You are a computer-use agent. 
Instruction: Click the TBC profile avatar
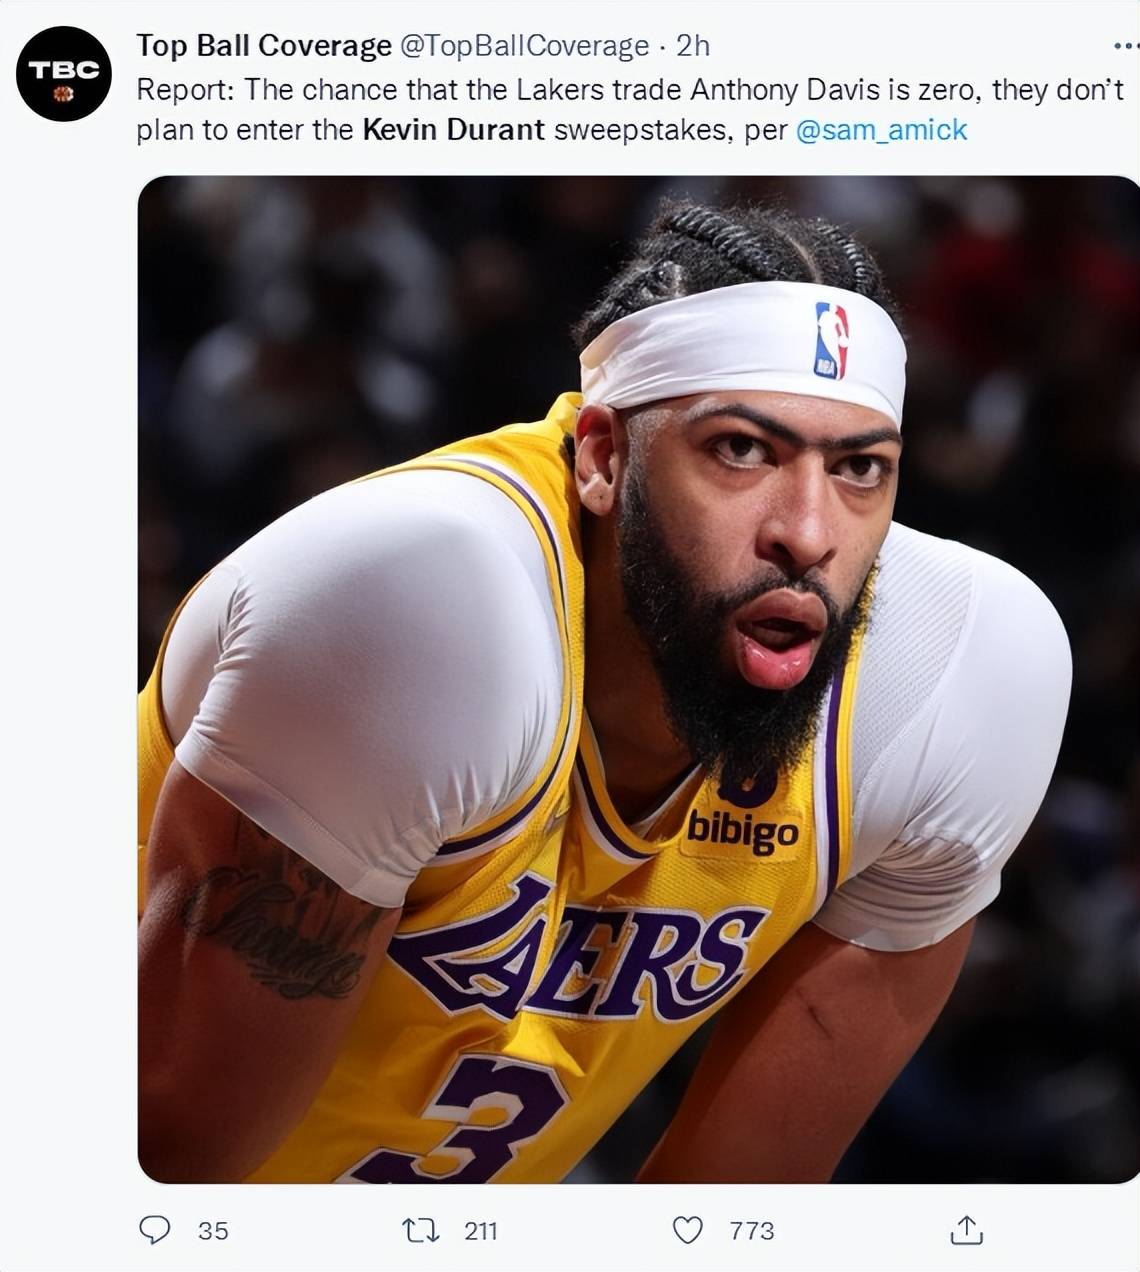pyautogui.click(x=63, y=74)
